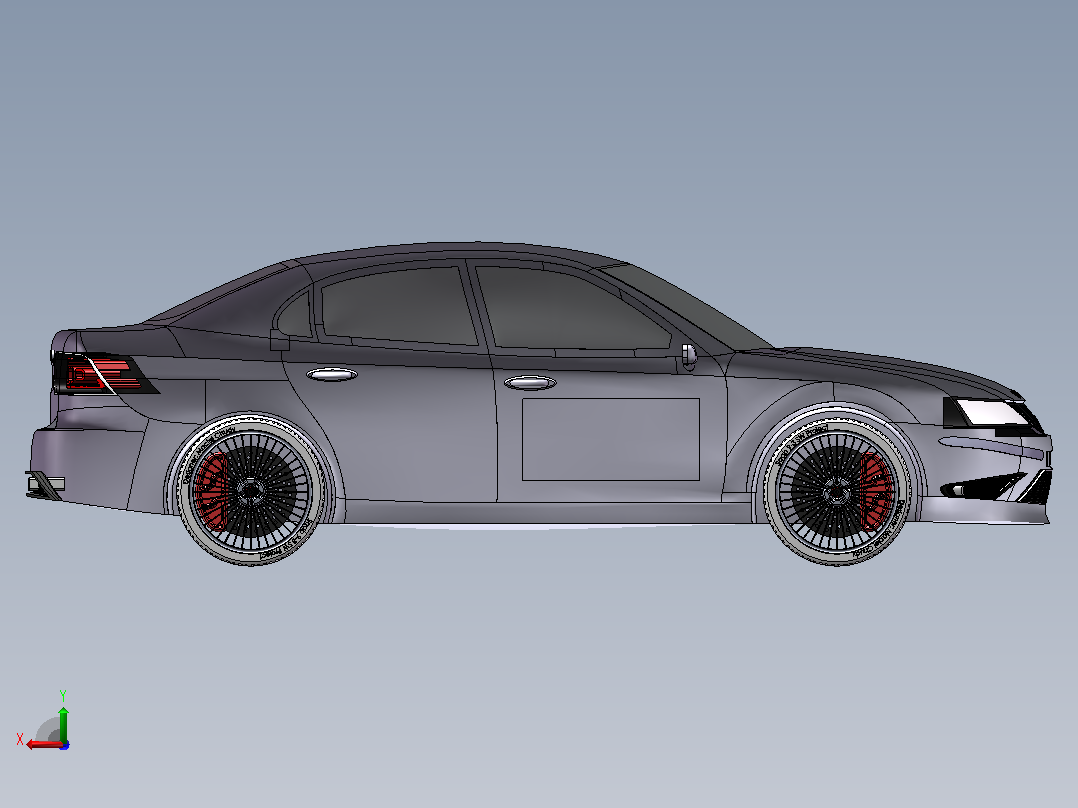Select the white headlight on the car
Viewport: 1078px width, 808px height.
pos(990,413)
